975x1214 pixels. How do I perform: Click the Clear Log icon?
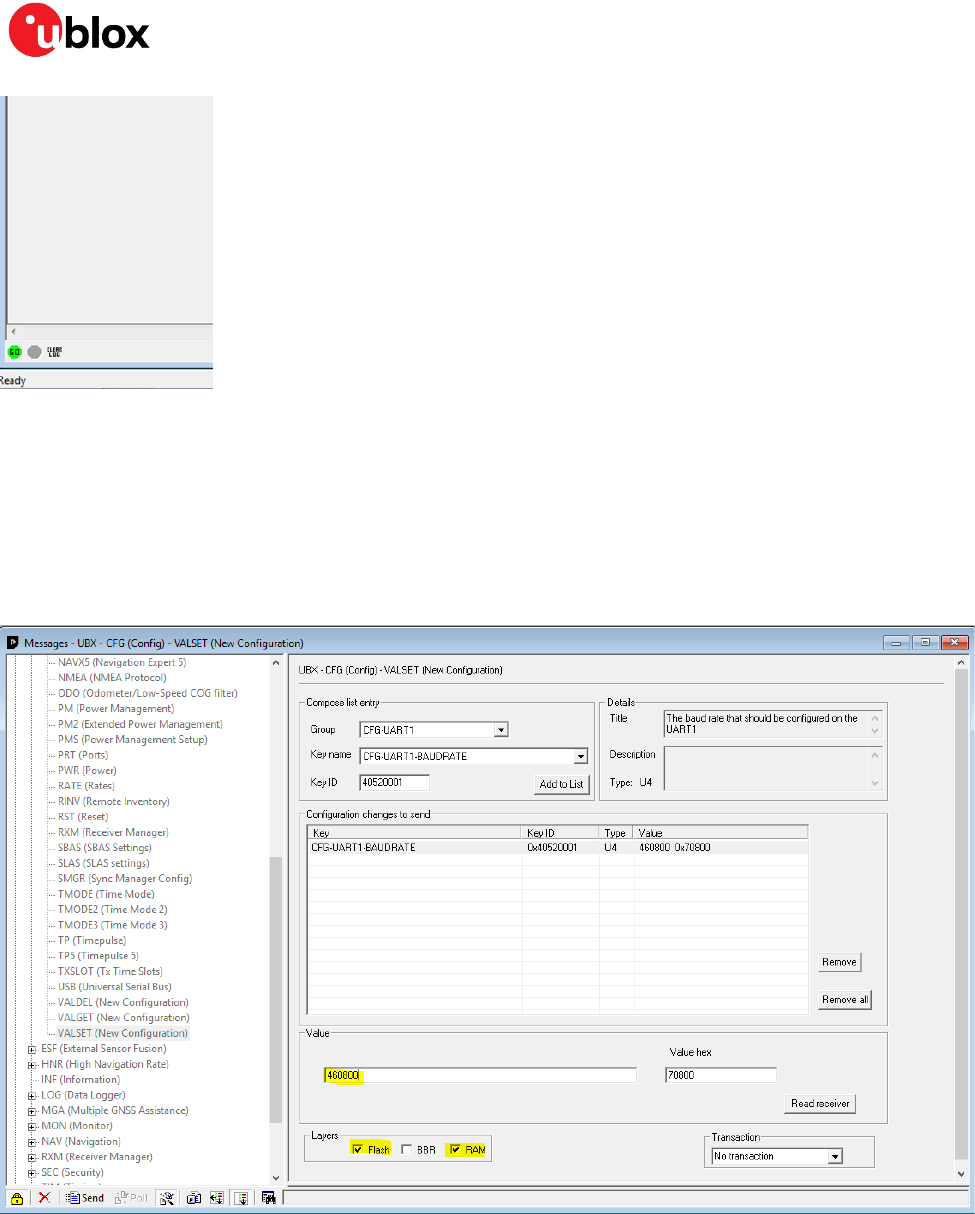(x=54, y=352)
